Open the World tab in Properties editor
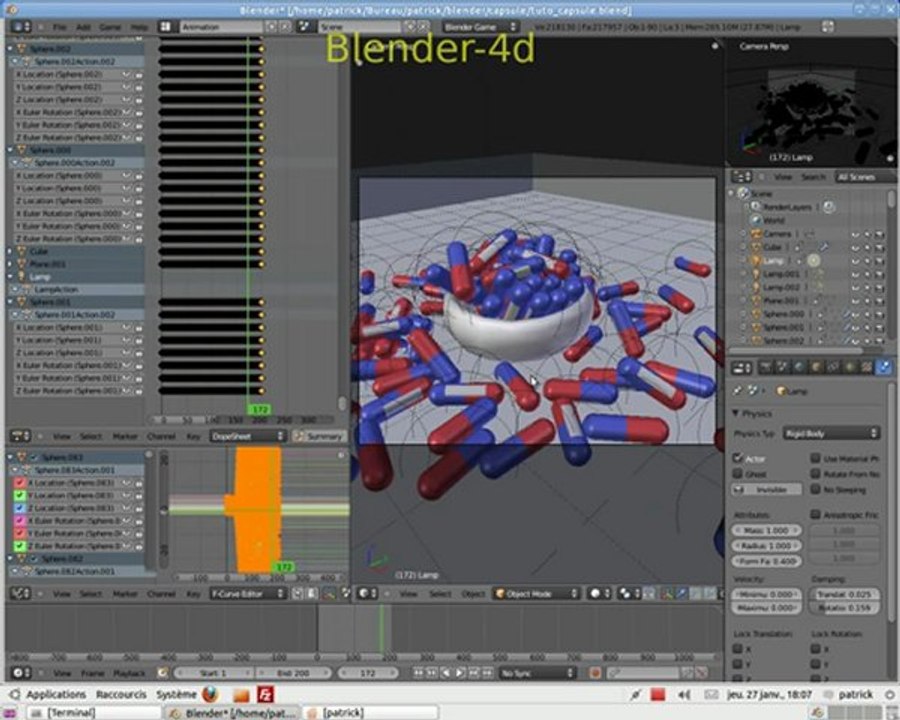The image size is (900, 720). coord(799,367)
